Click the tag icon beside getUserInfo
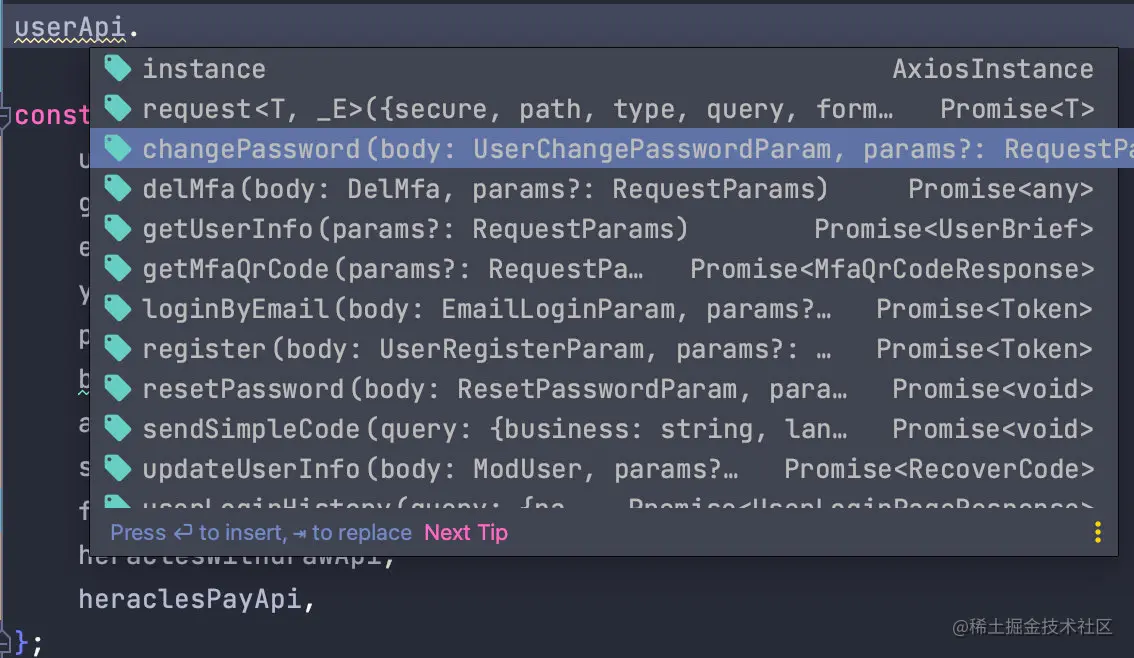This screenshot has width=1134, height=658. click(x=117, y=228)
